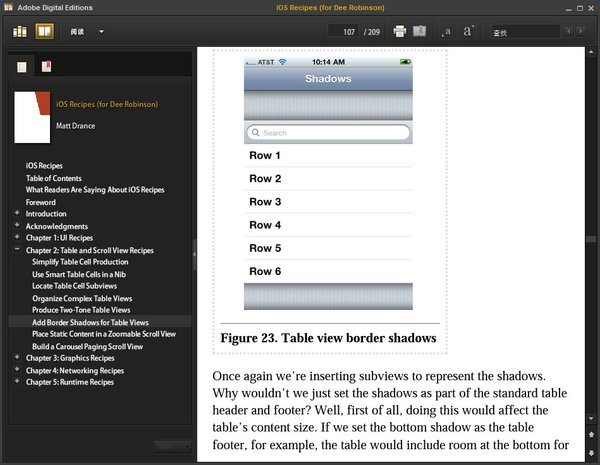Open Place Static Content in a Zoomable Scroll View

[x=104, y=334]
